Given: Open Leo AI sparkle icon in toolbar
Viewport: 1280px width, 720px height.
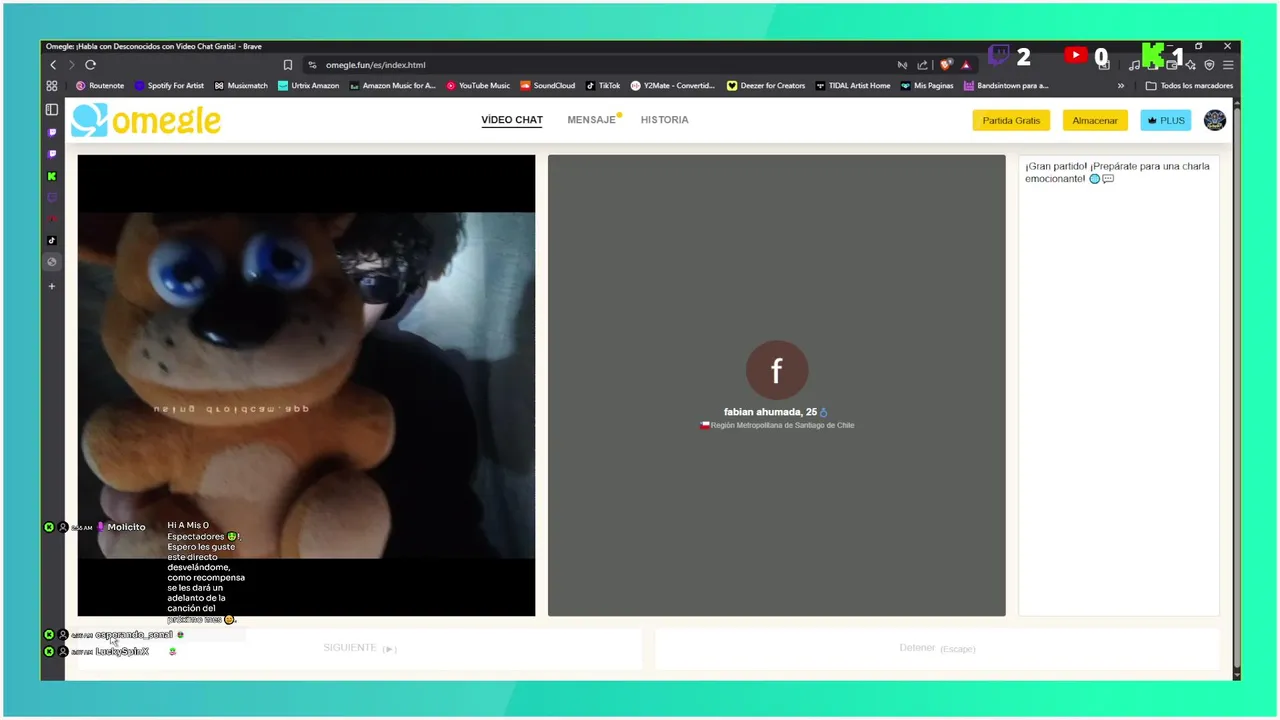Looking at the screenshot, I should (x=1191, y=65).
